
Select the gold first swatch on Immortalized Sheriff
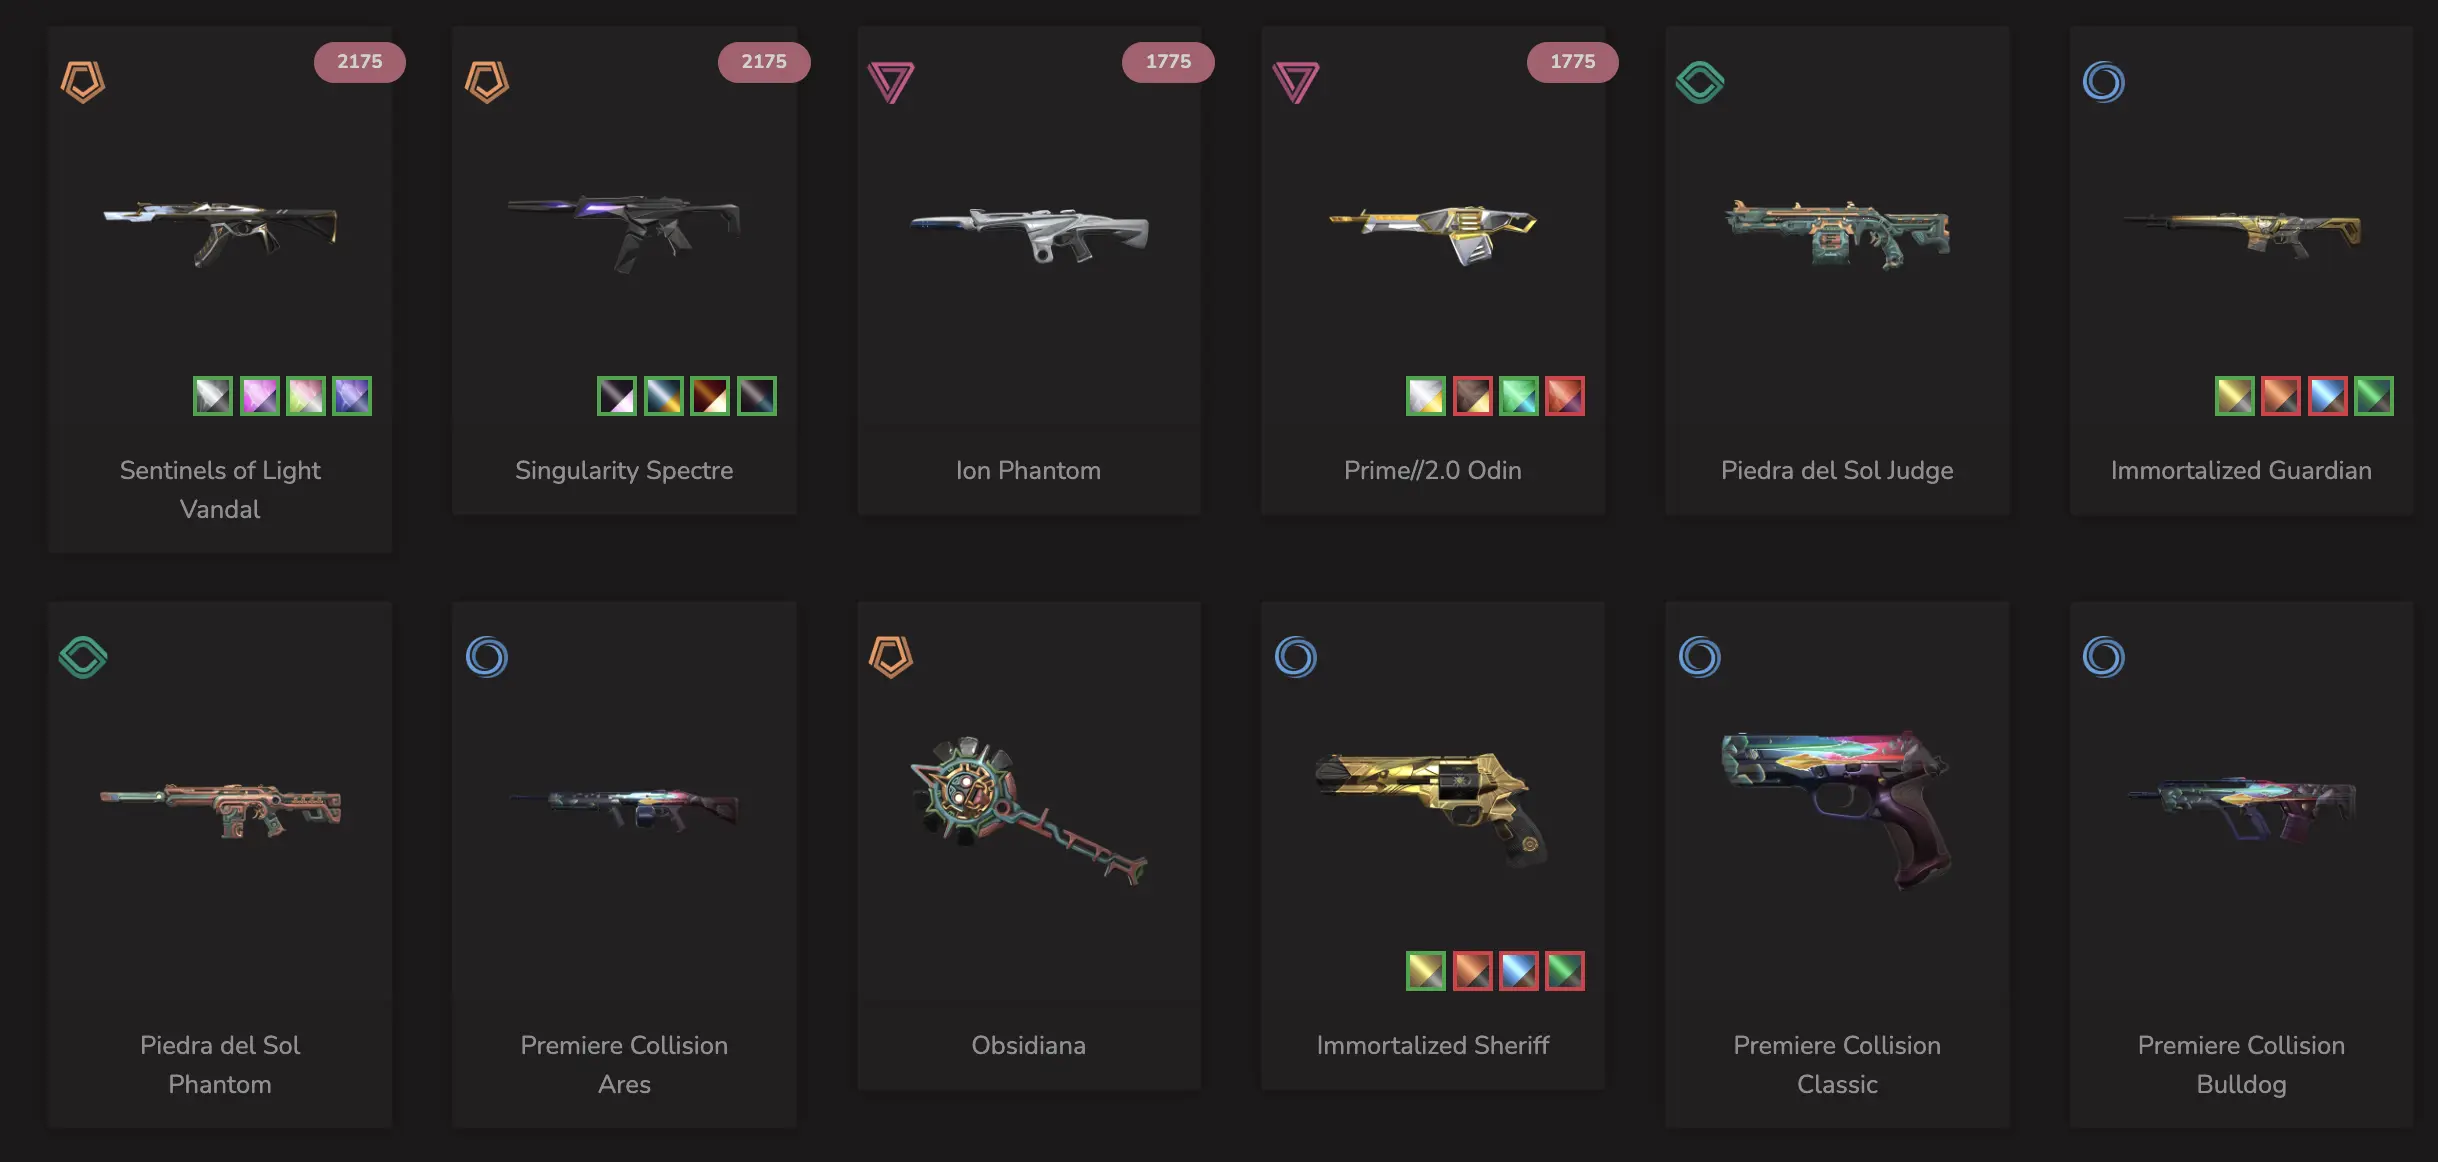(1426, 971)
